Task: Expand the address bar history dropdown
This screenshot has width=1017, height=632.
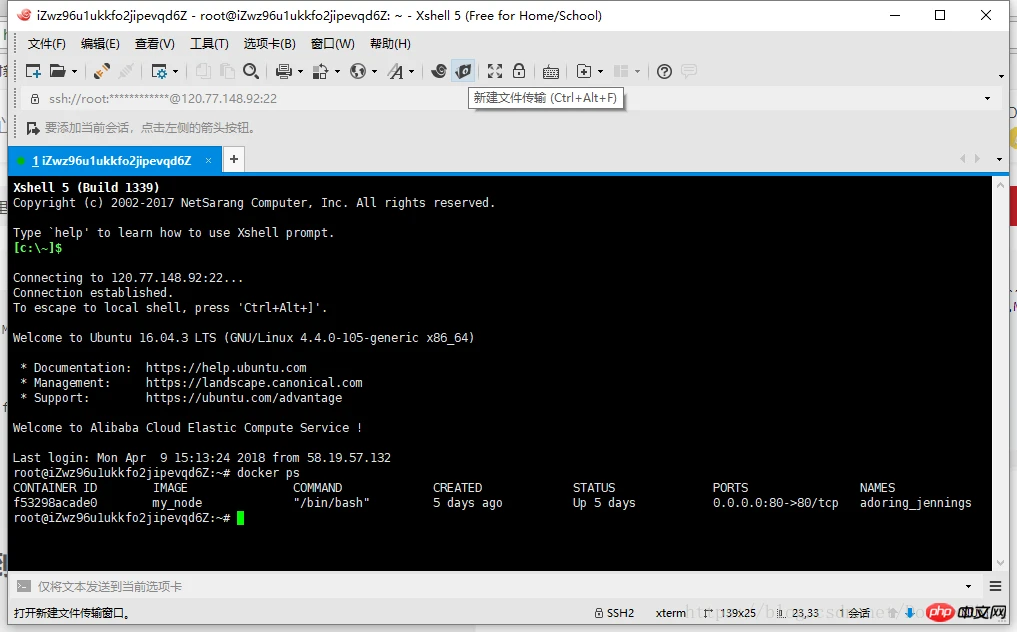Action: click(x=987, y=99)
